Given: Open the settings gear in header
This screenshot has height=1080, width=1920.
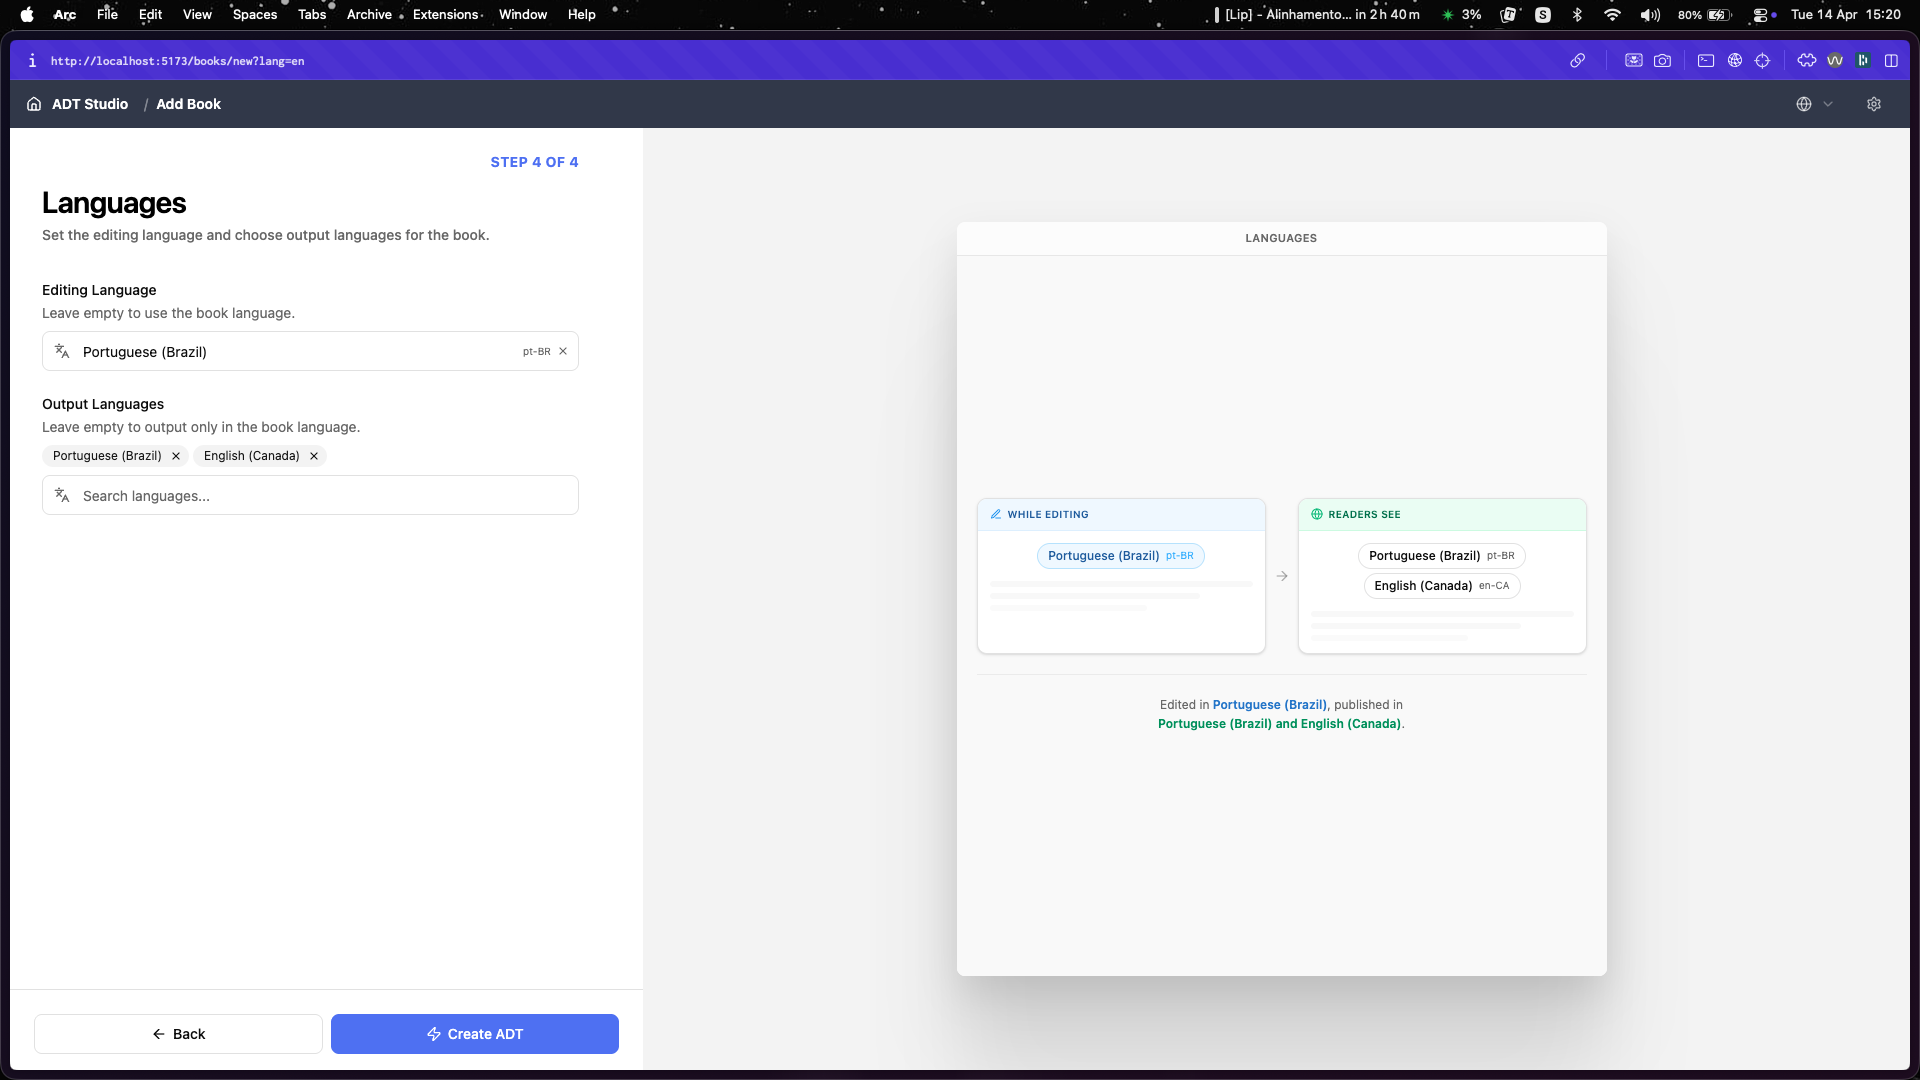Looking at the screenshot, I should coord(1874,104).
